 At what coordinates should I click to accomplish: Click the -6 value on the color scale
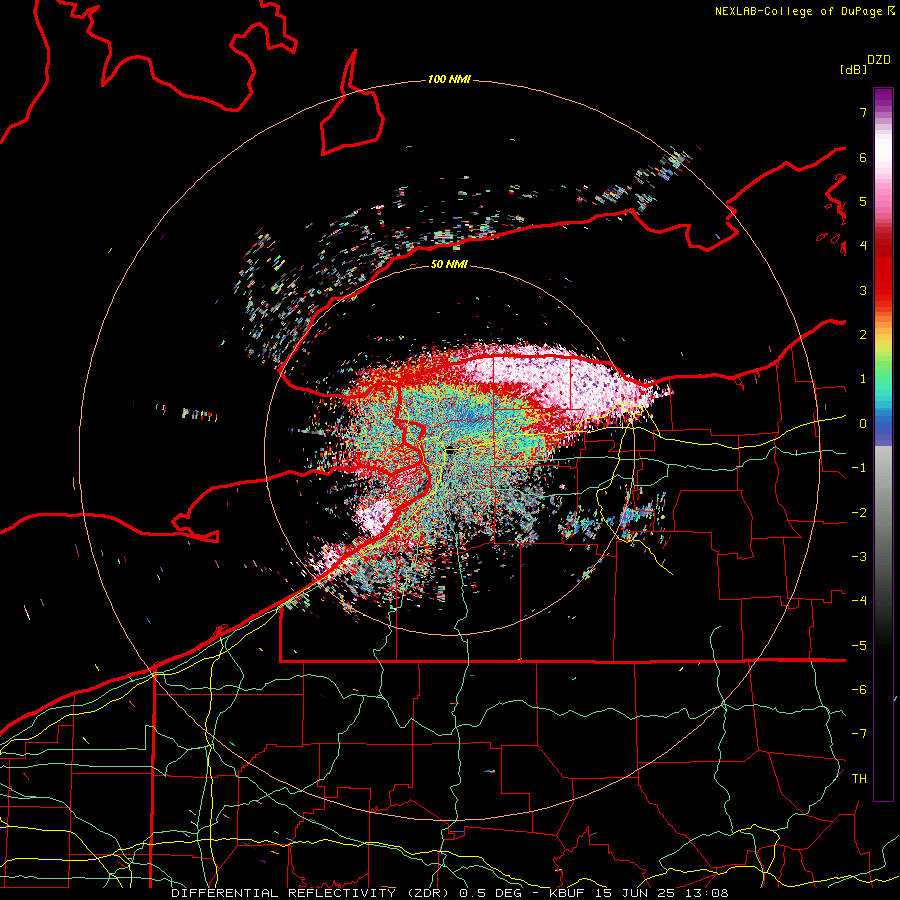click(859, 690)
